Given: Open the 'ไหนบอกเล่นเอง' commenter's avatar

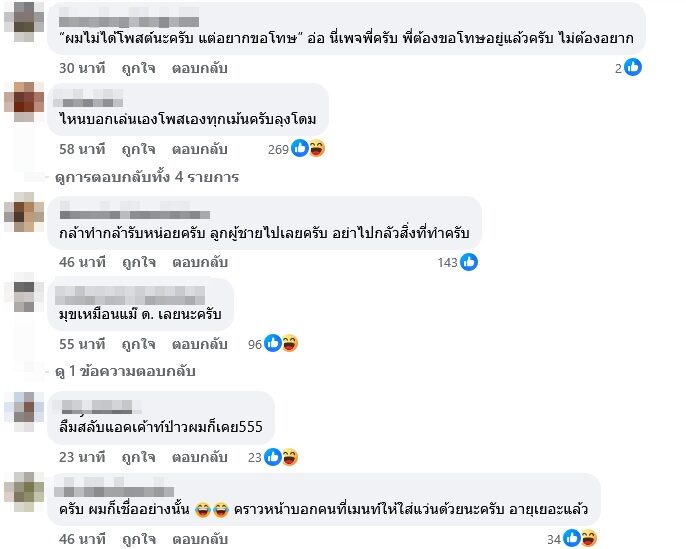Looking at the screenshot, I should [24, 101].
